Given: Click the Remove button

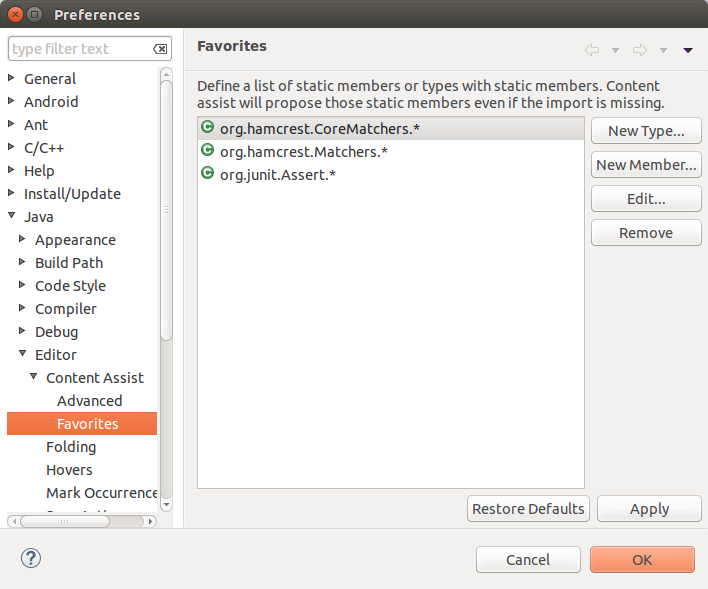Looking at the screenshot, I should (x=646, y=233).
